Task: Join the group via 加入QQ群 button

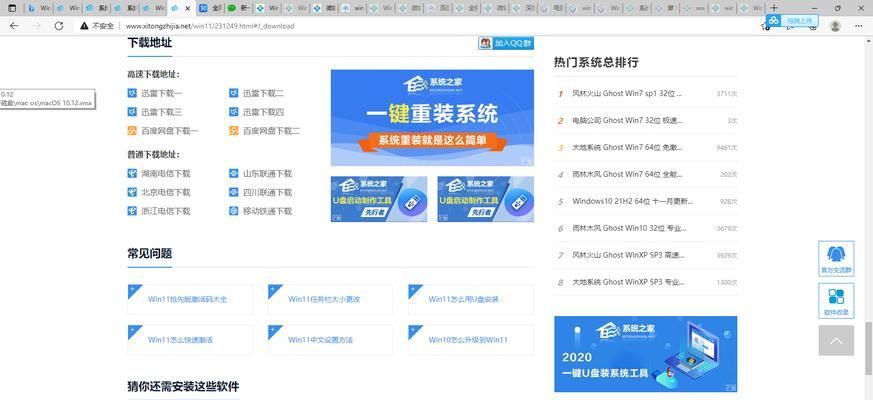Action: coord(506,43)
